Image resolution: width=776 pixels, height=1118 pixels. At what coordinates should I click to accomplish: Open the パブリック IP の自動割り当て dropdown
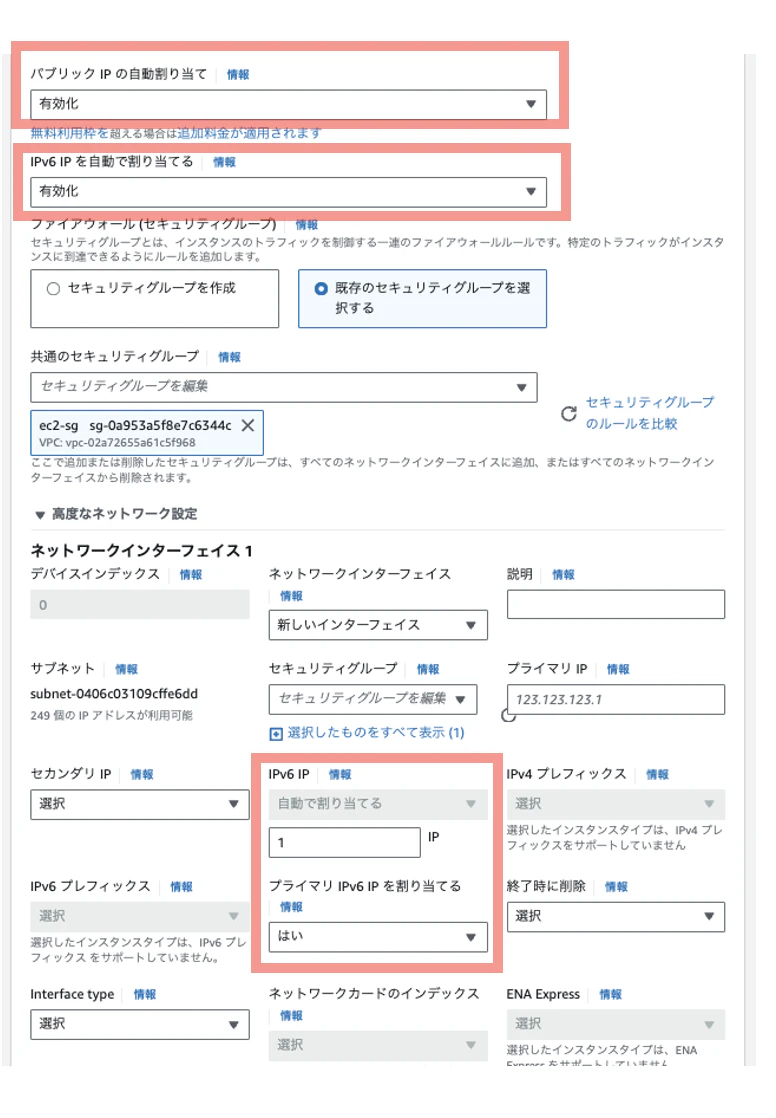(x=288, y=104)
